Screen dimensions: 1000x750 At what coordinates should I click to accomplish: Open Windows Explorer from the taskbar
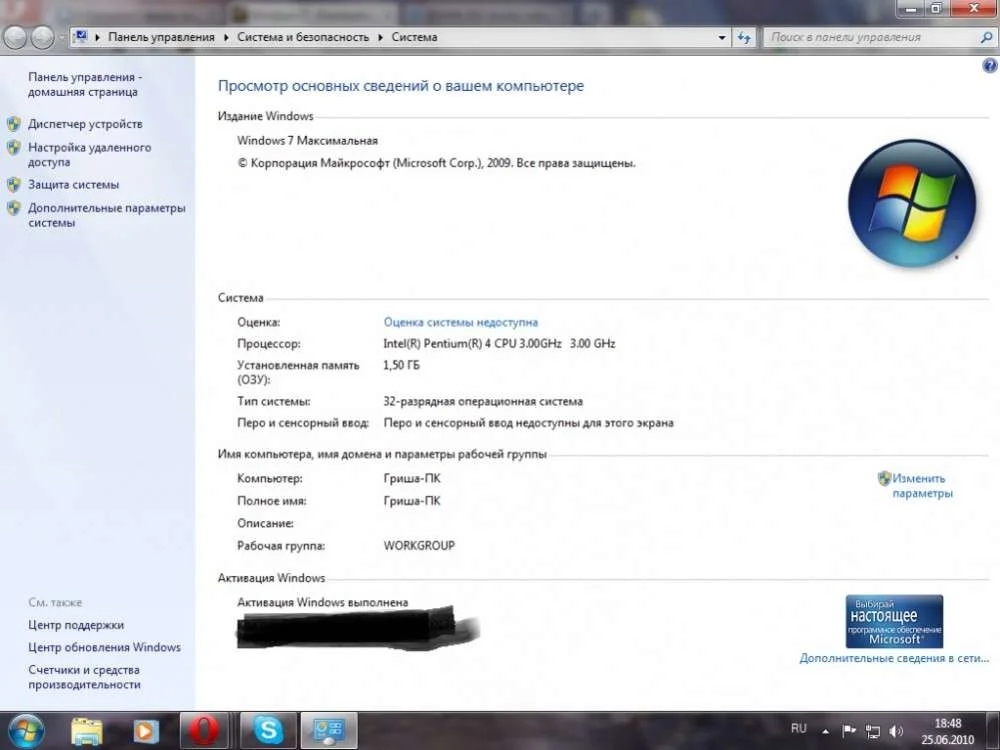tap(86, 731)
